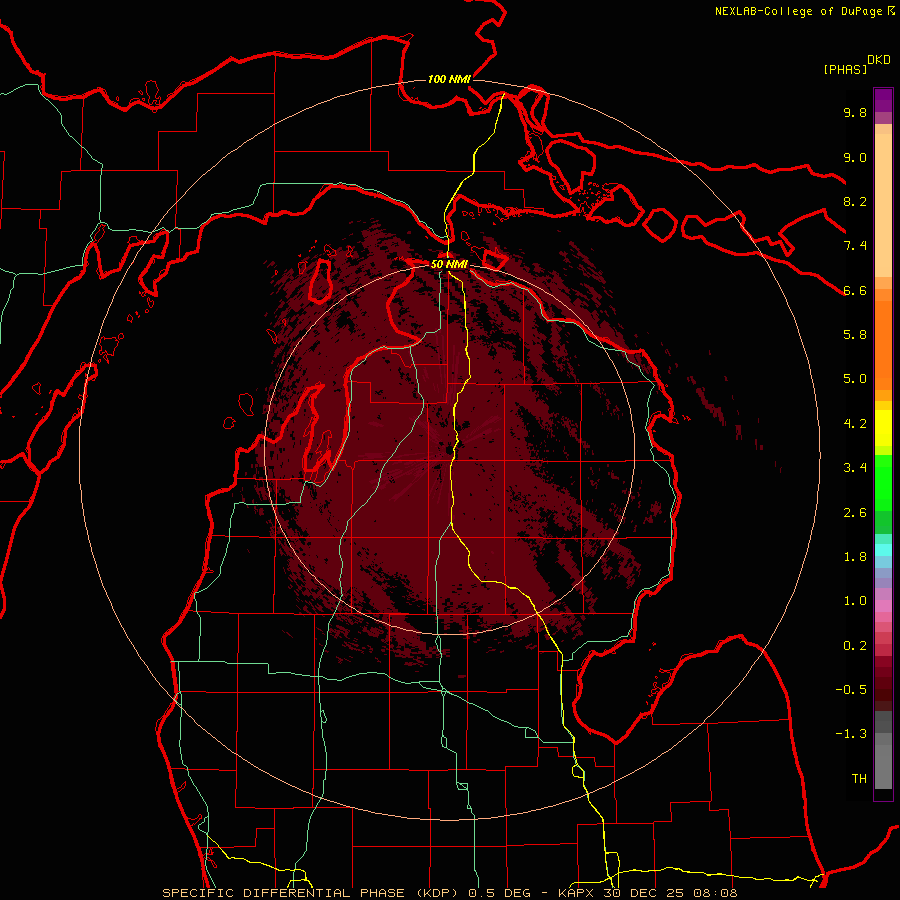Click the 3.4 color scale label
Viewport: 900px width, 900px height.
click(x=855, y=468)
